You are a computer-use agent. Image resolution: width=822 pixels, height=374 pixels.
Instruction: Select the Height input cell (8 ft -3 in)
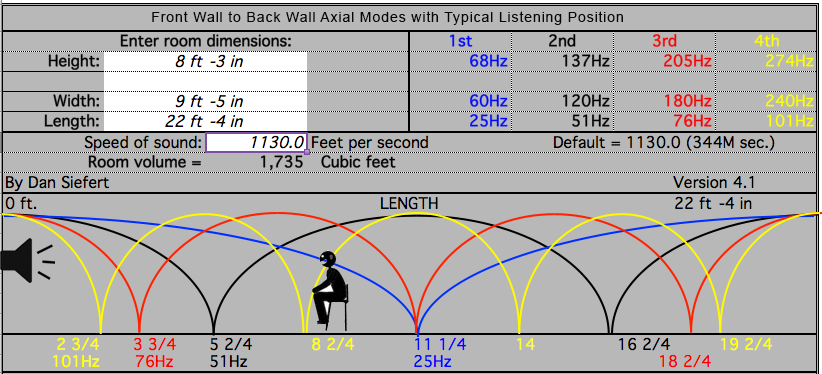point(206,61)
